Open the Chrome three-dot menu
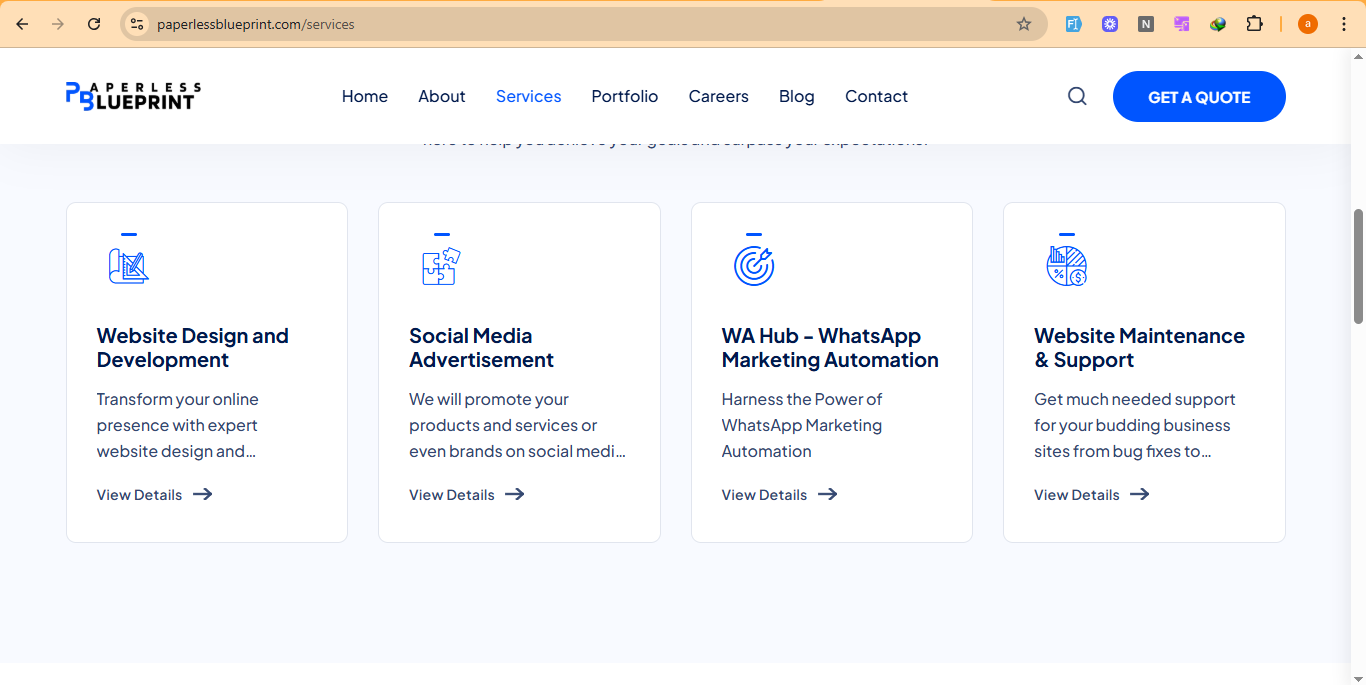This screenshot has width=1366, height=685. (x=1343, y=24)
